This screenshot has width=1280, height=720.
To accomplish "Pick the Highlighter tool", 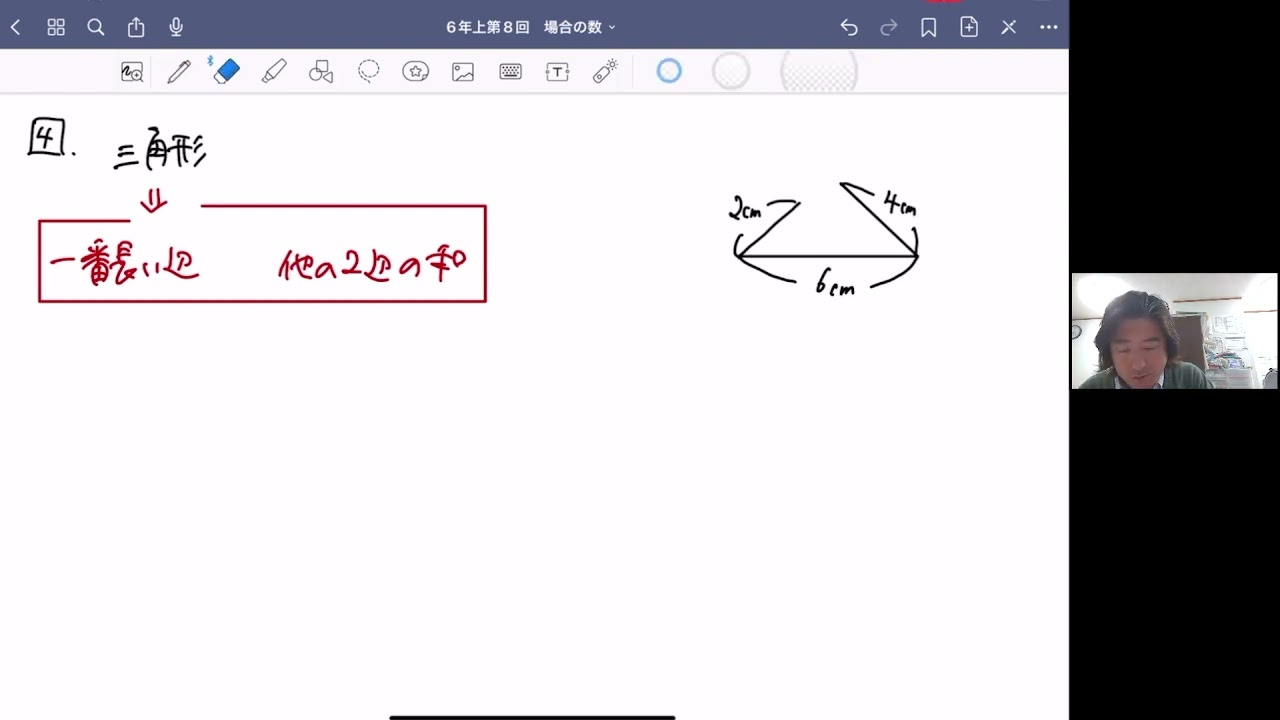I will click(x=275, y=71).
